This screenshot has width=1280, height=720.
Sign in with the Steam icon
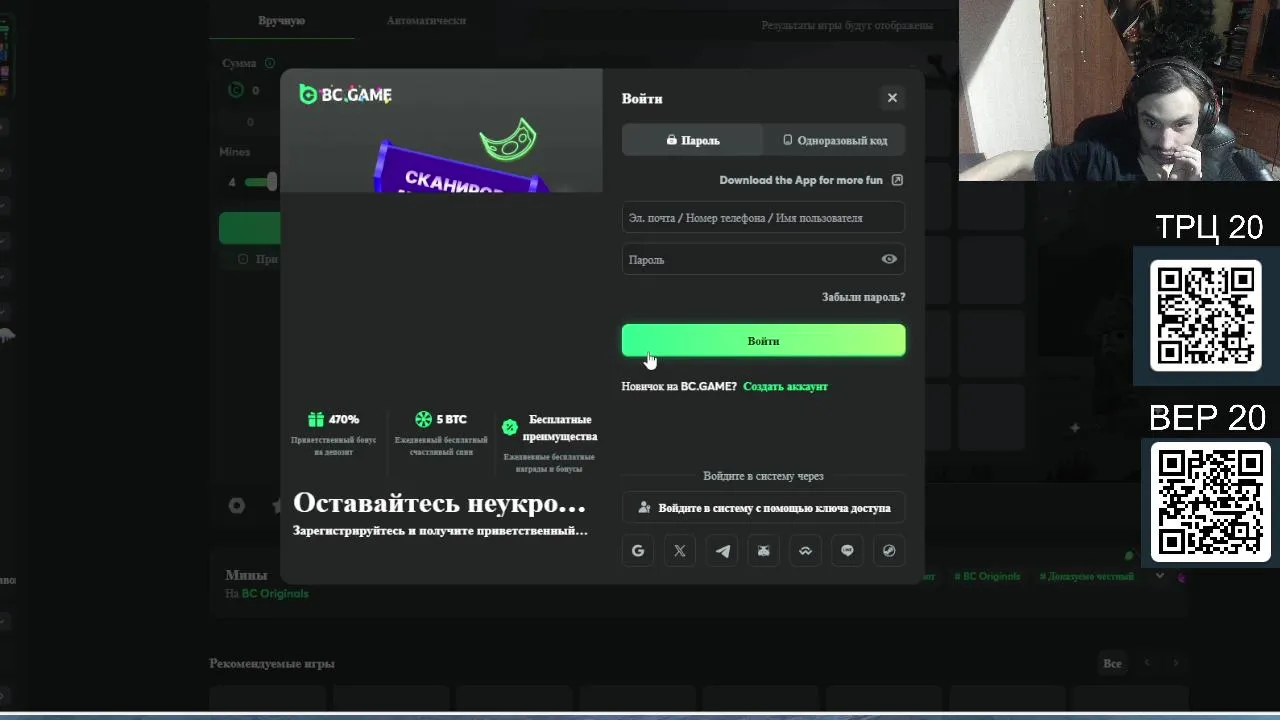point(889,550)
